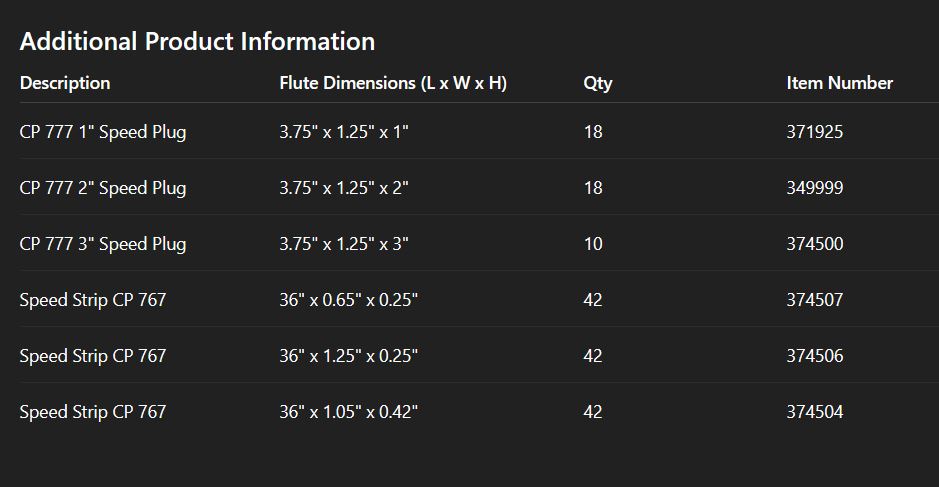
Task: Click the quantity 10 cell
Action: pyautogui.click(x=593, y=244)
